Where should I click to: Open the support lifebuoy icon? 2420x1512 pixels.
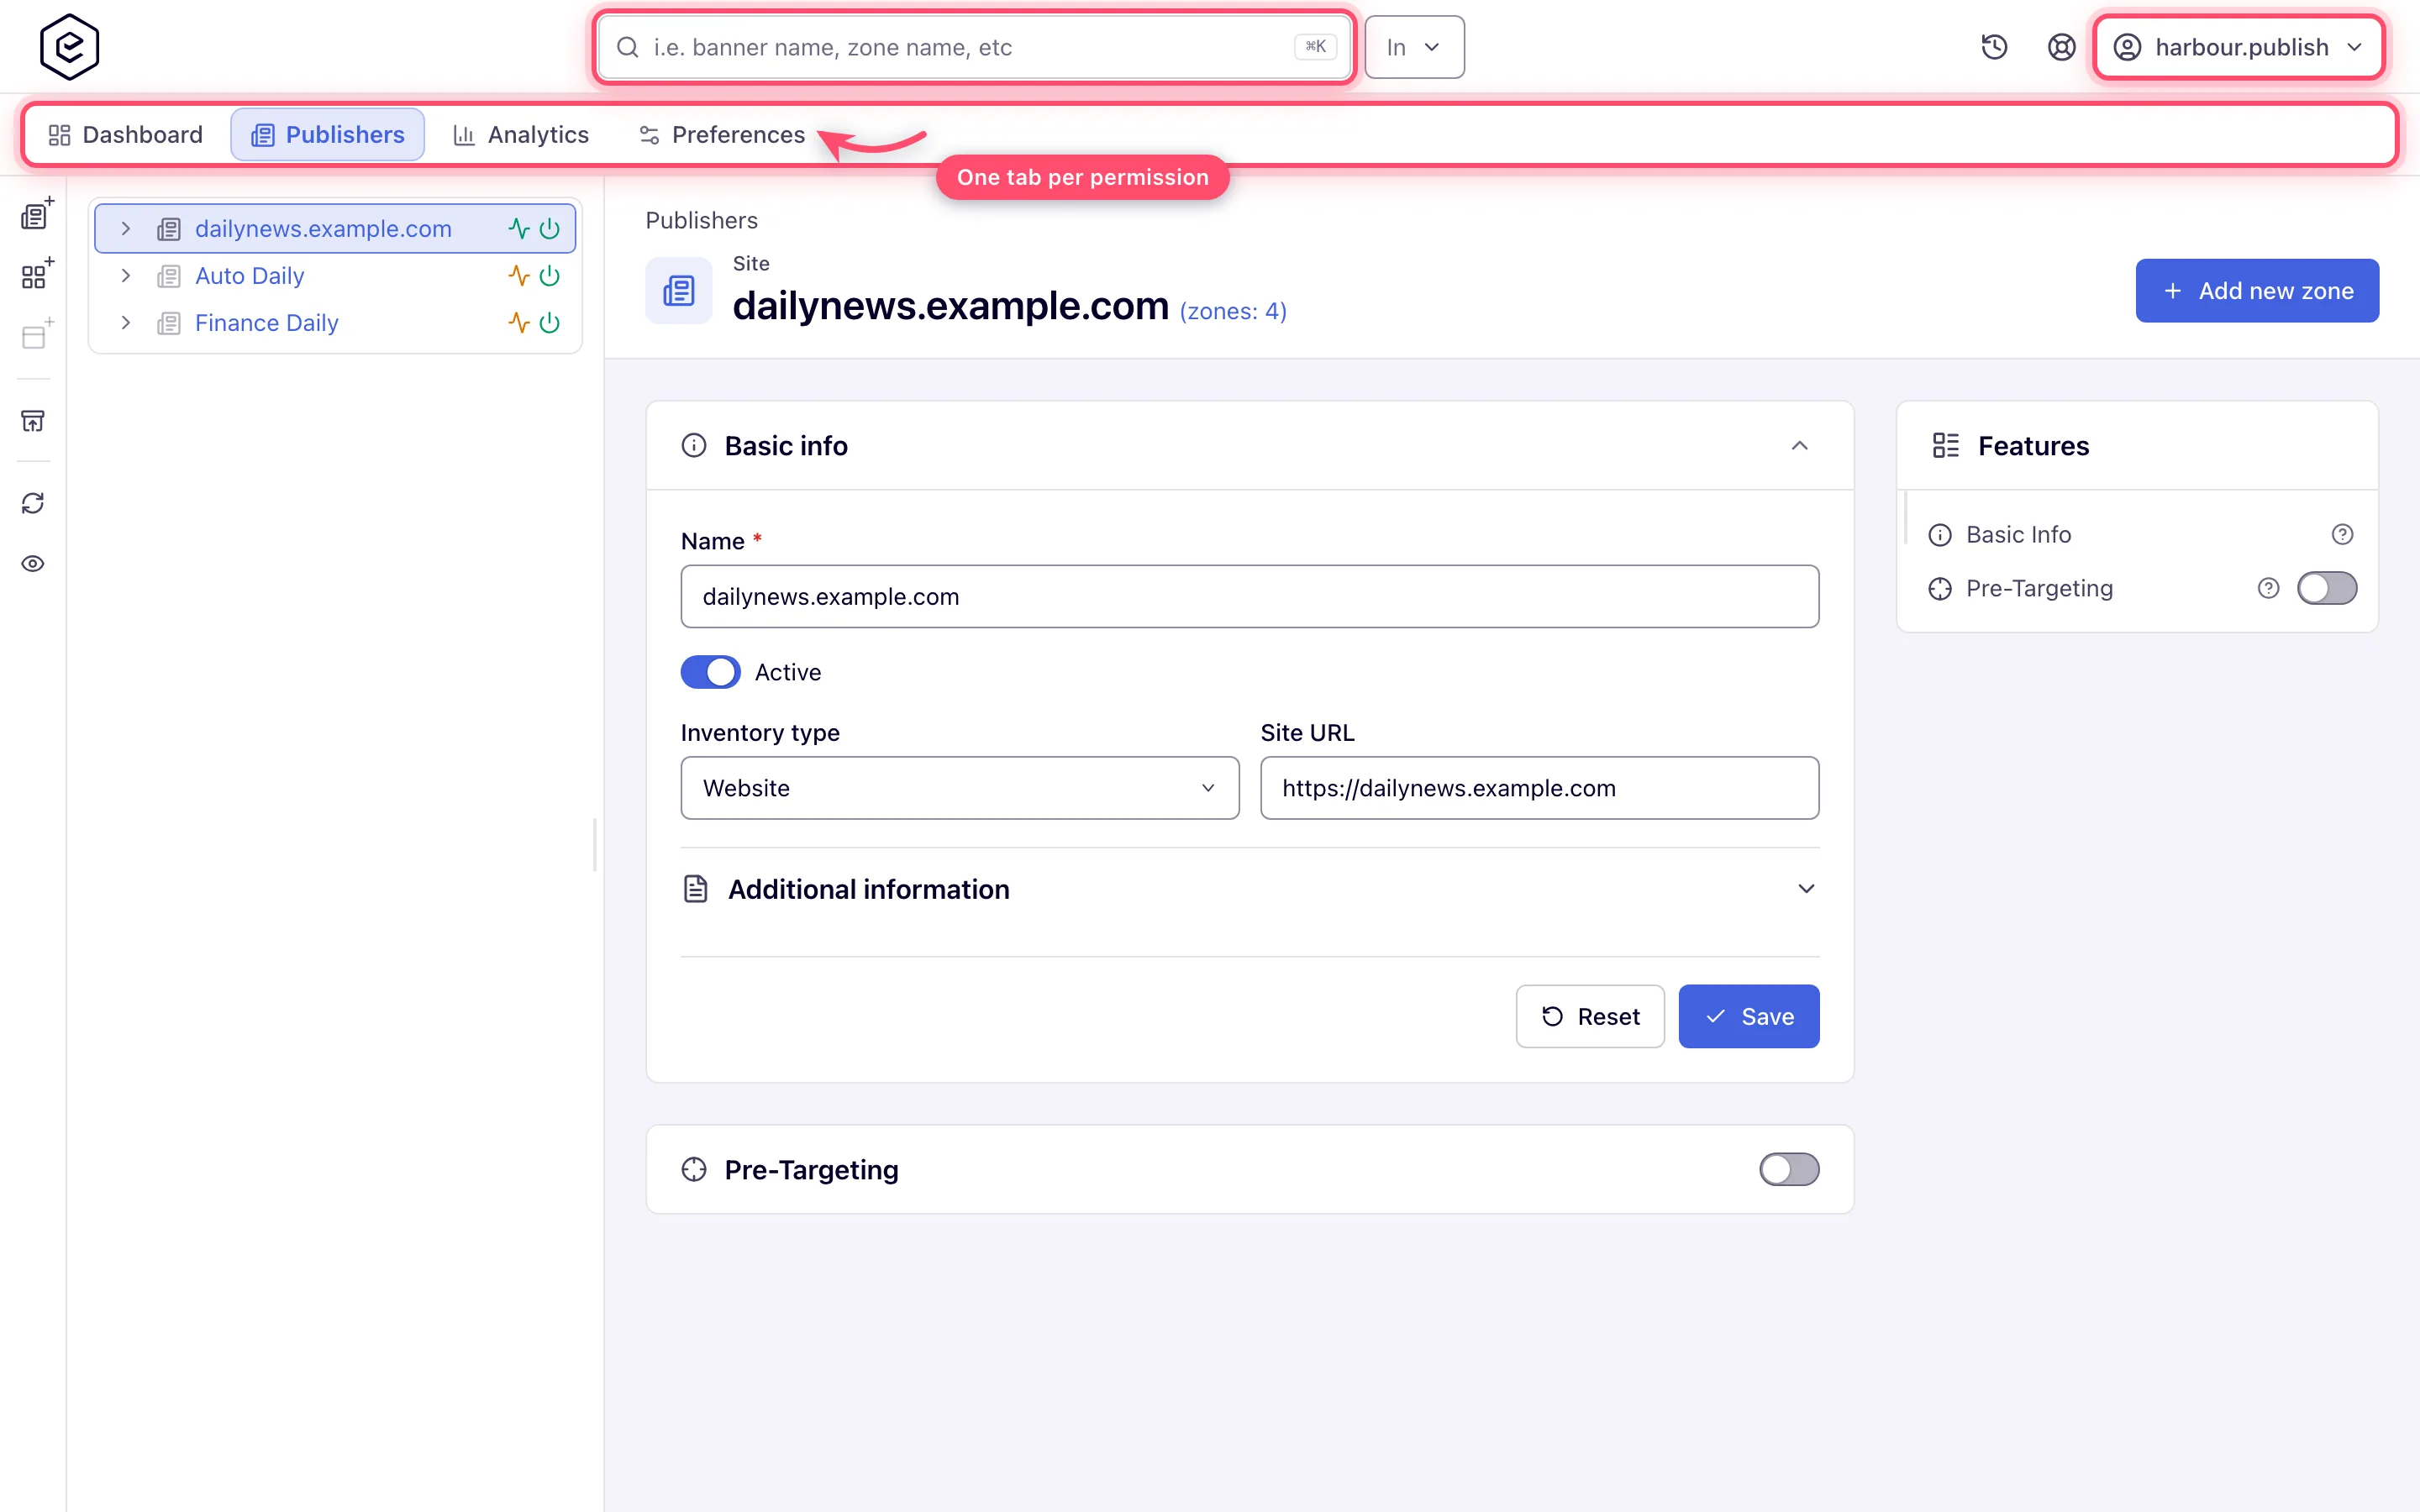click(2061, 47)
